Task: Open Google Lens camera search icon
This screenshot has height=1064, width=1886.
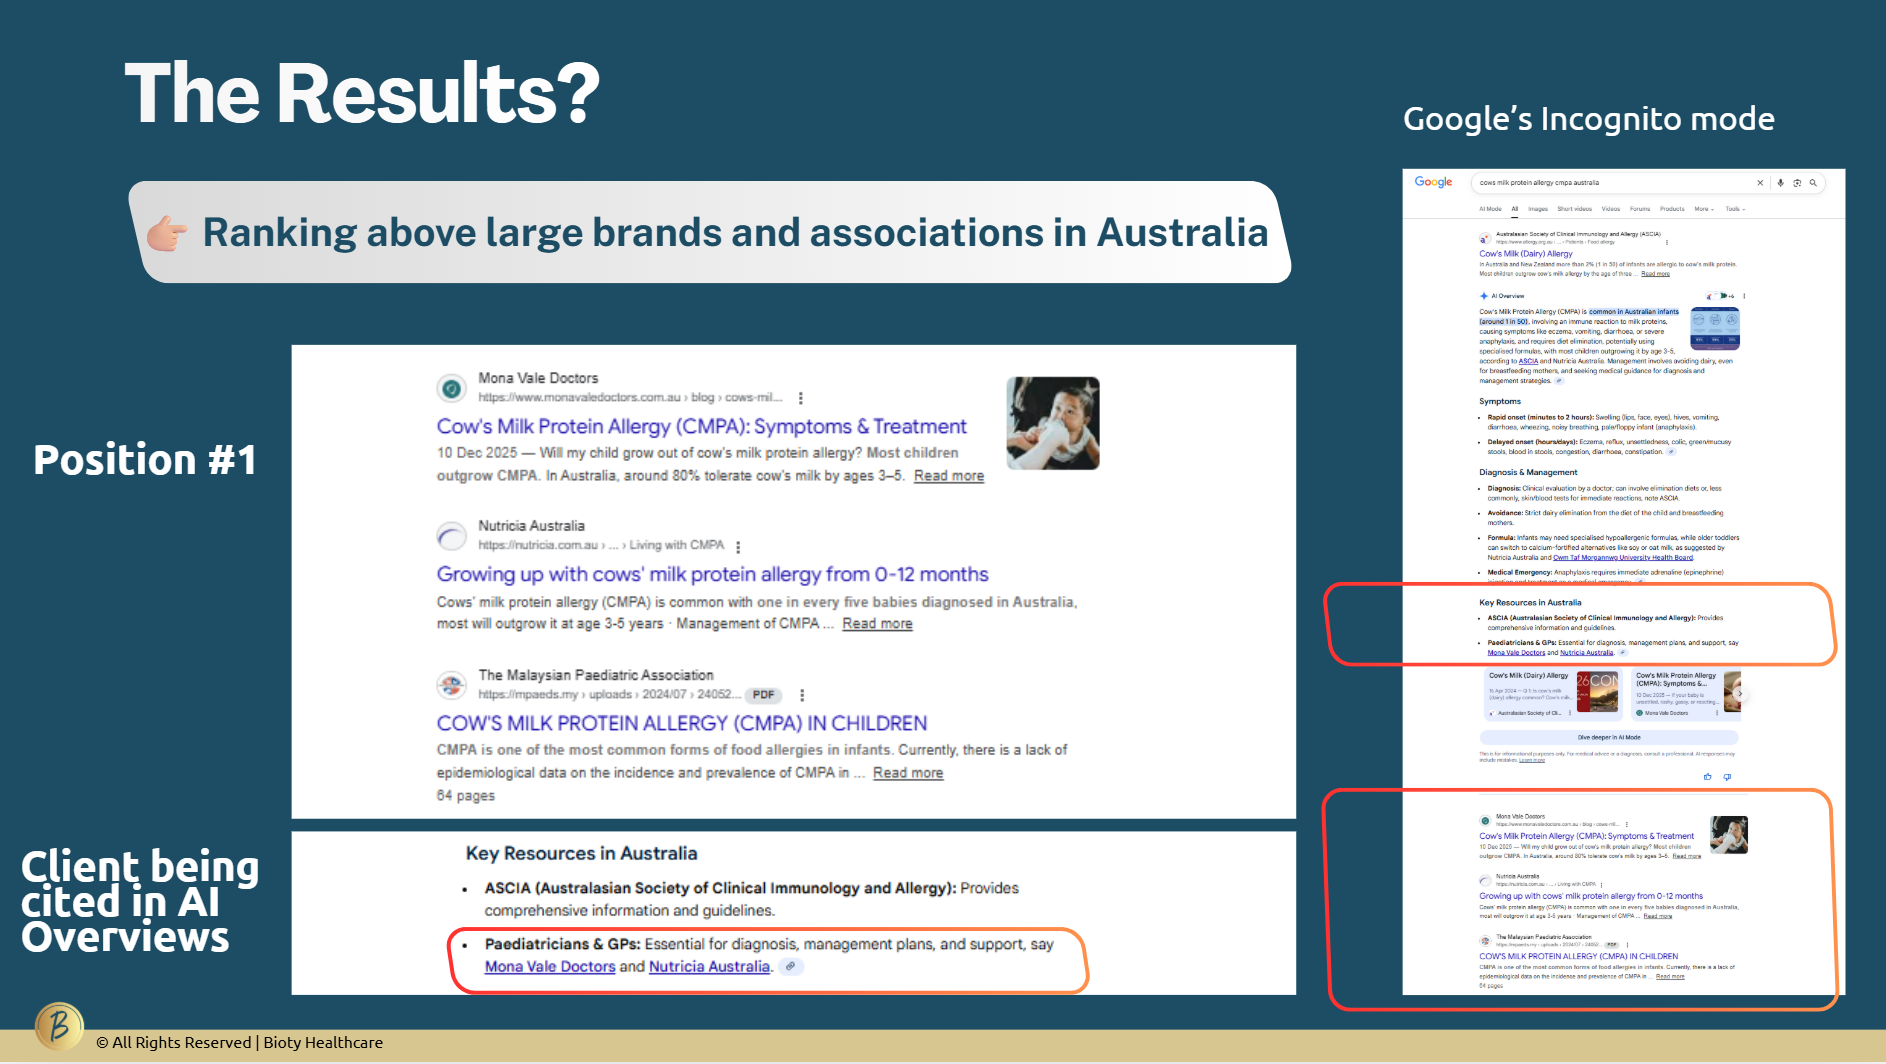Action: pyautogui.click(x=1797, y=183)
